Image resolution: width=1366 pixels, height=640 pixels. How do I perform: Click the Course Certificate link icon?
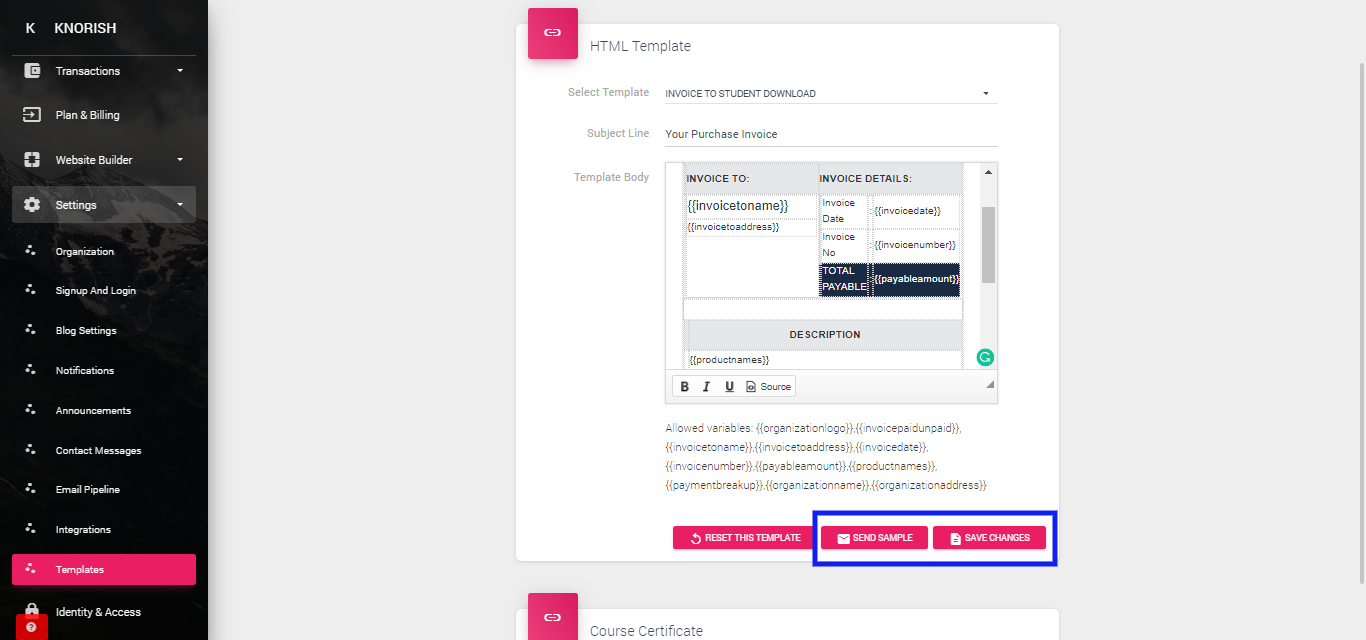pos(553,617)
